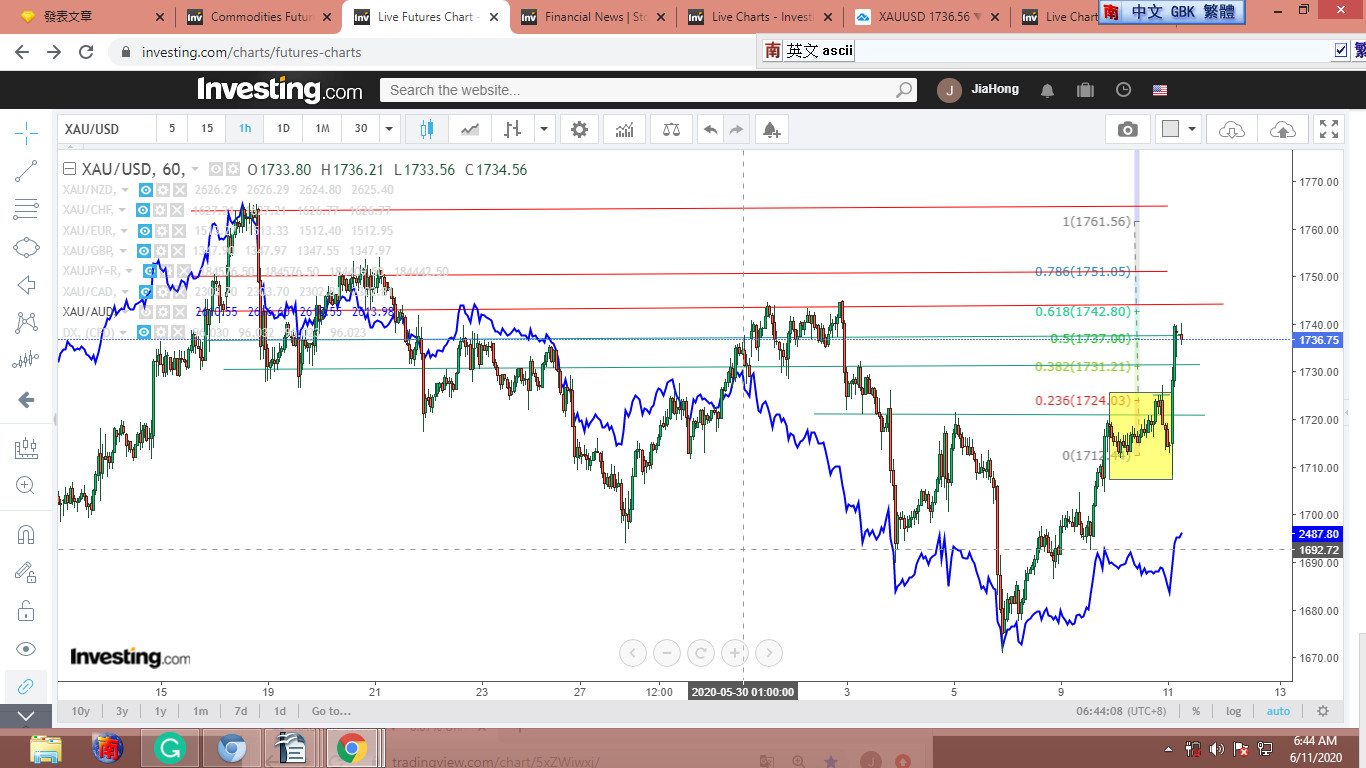The image size is (1366, 768).
Task: Click the Go to... date button
Action: [331, 711]
